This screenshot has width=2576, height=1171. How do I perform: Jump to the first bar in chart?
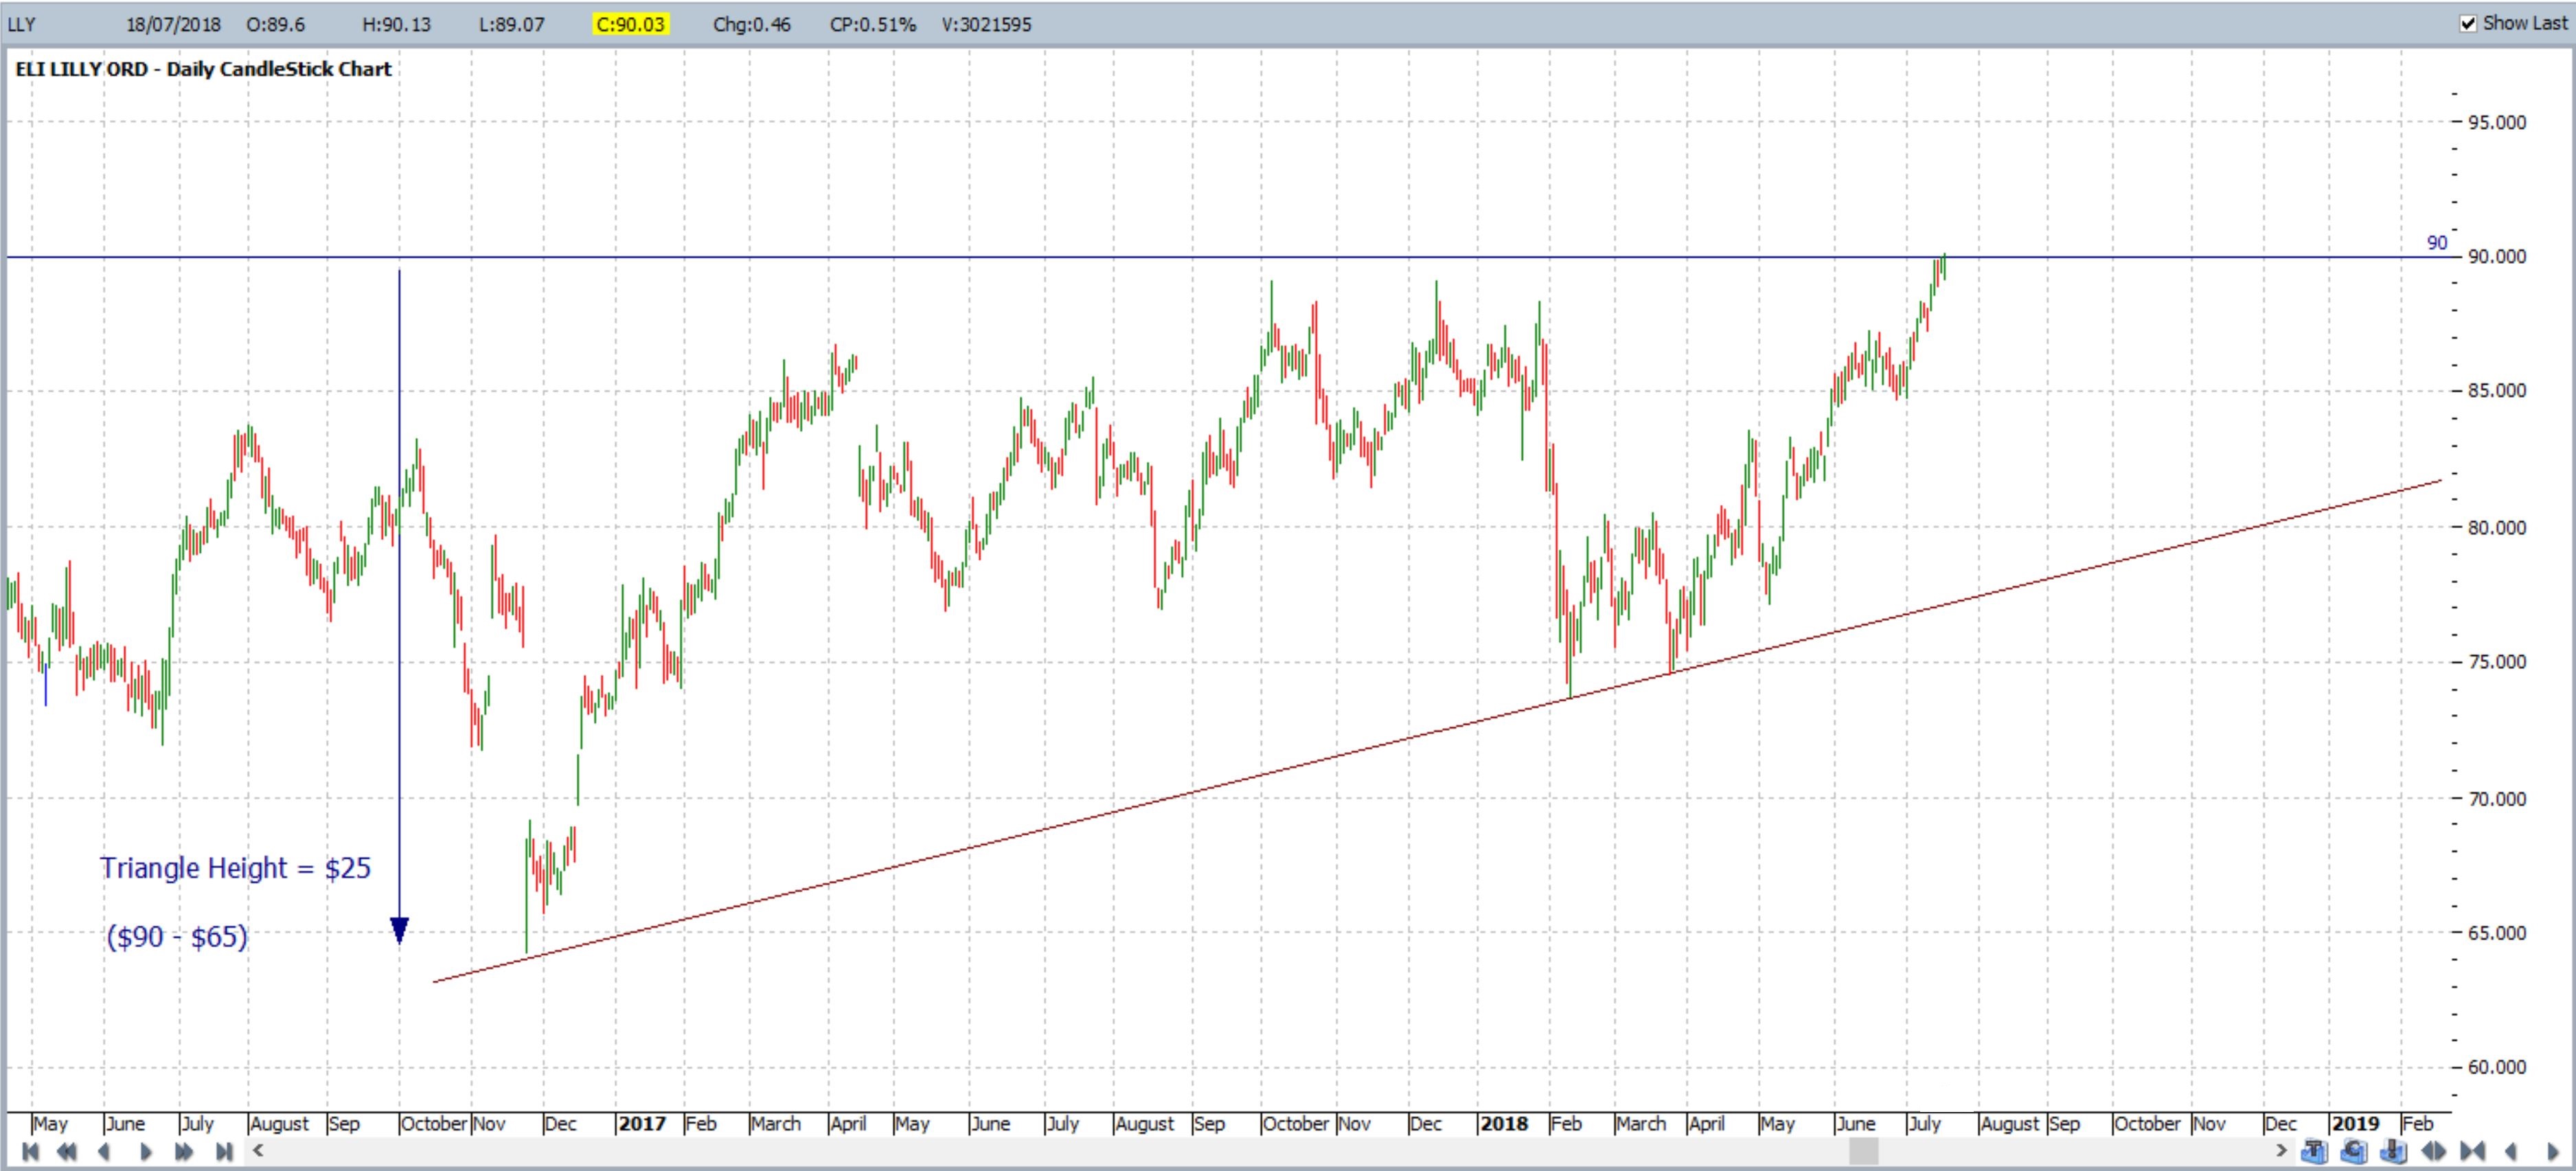[x=30, y=1151]
